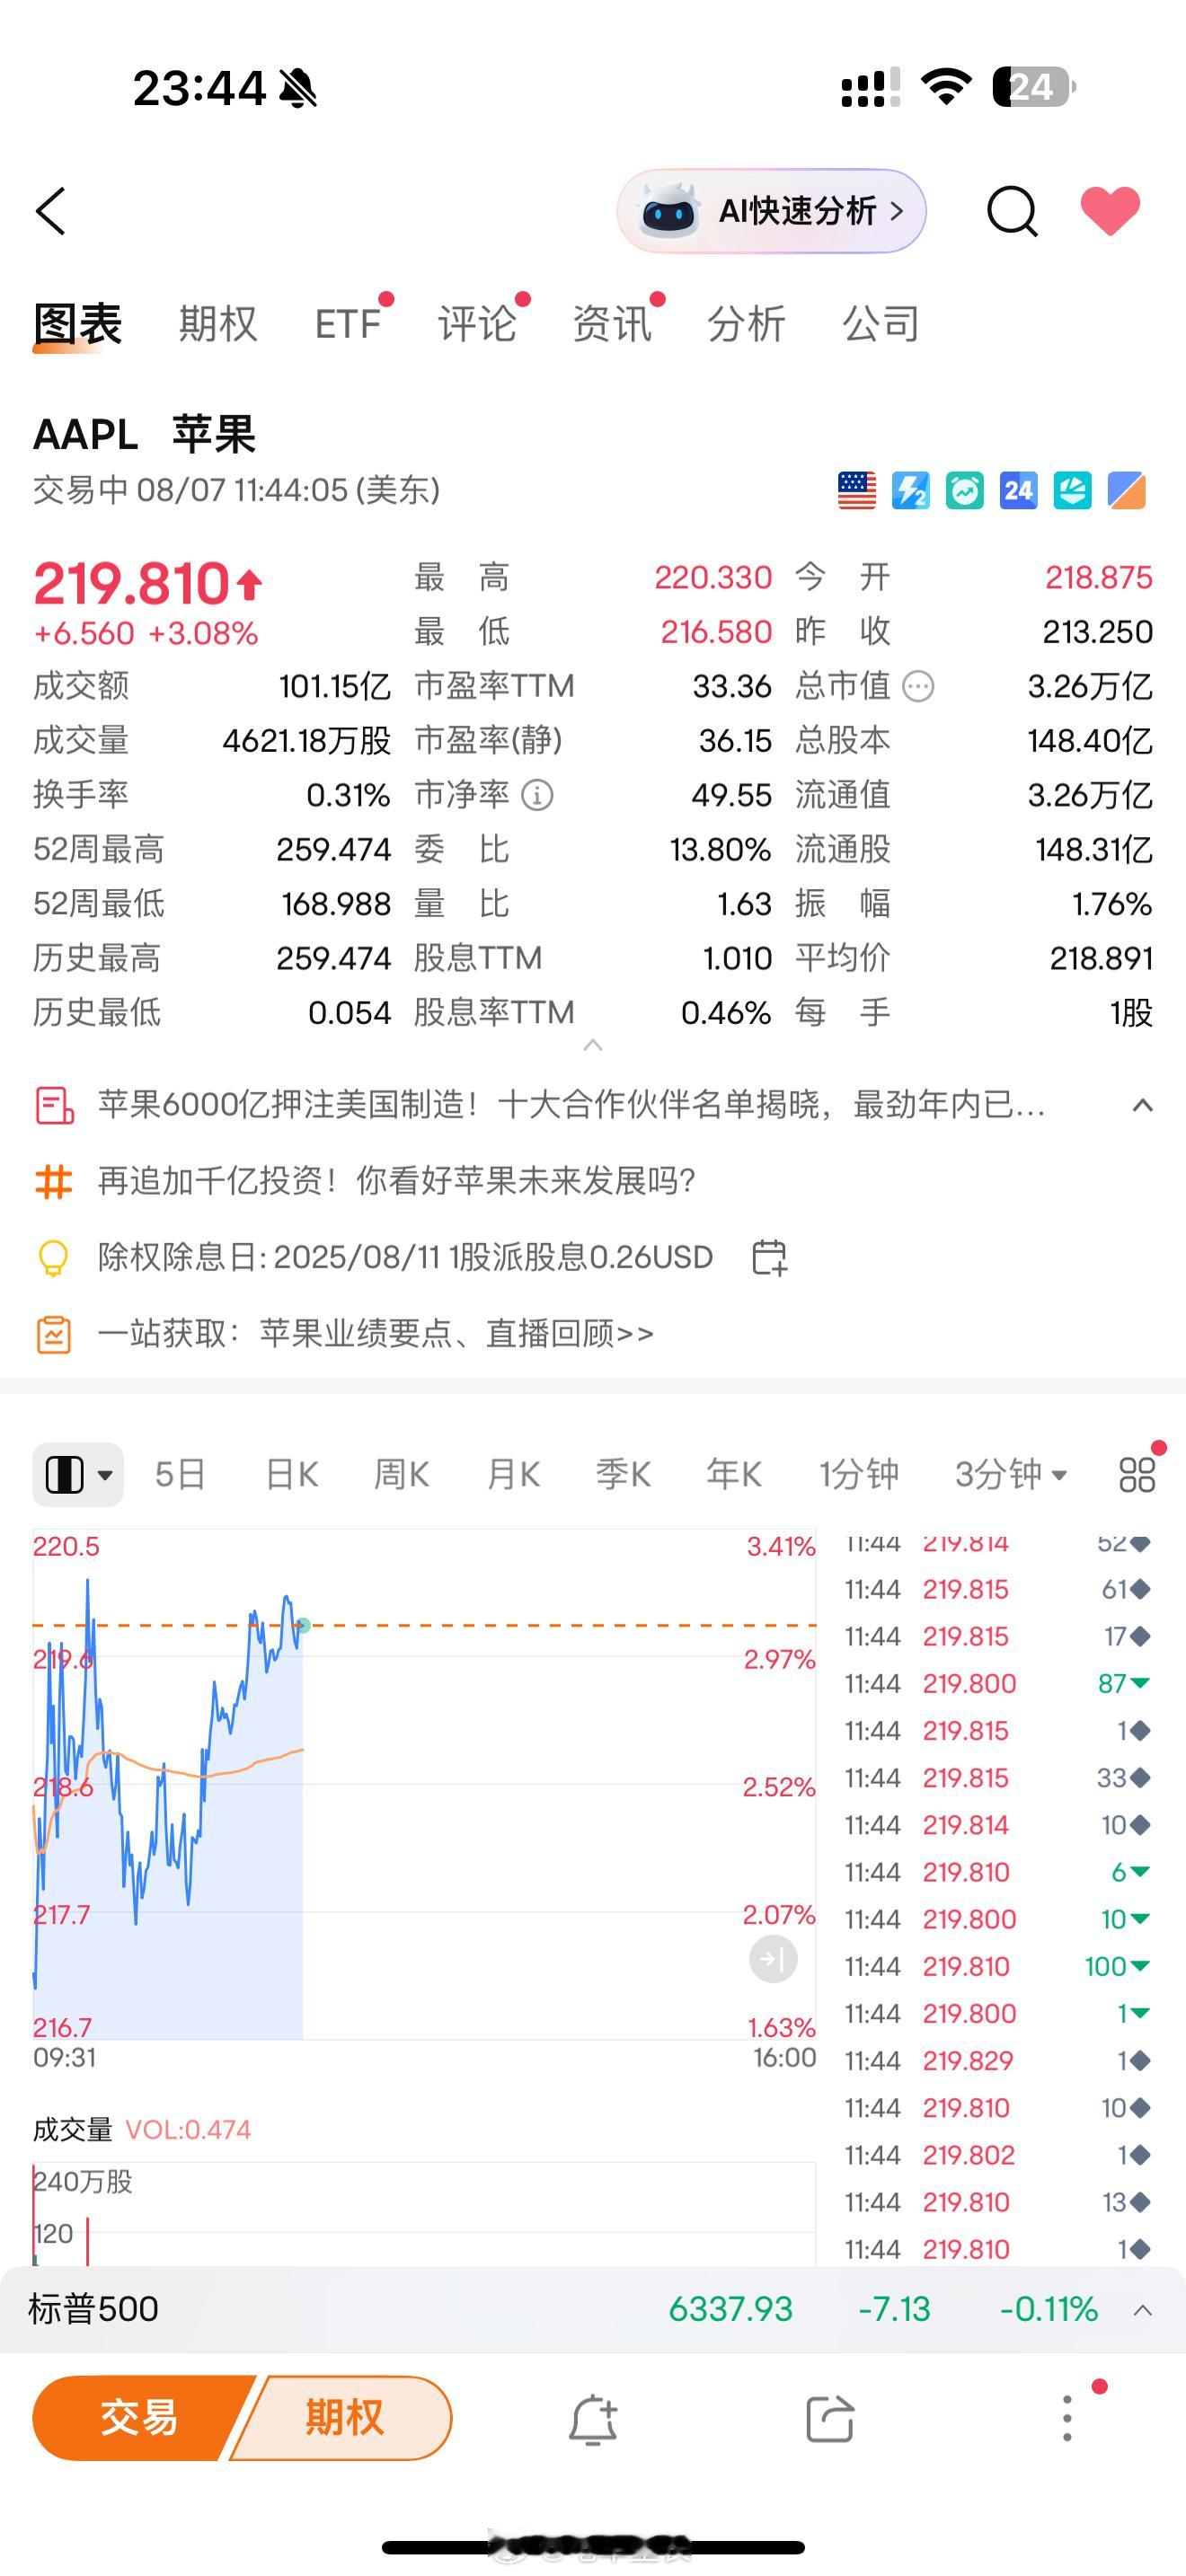Tap the blue lightning Z2 icon
Viewport: 1186px width, 2576px height.
click(911, 490)
